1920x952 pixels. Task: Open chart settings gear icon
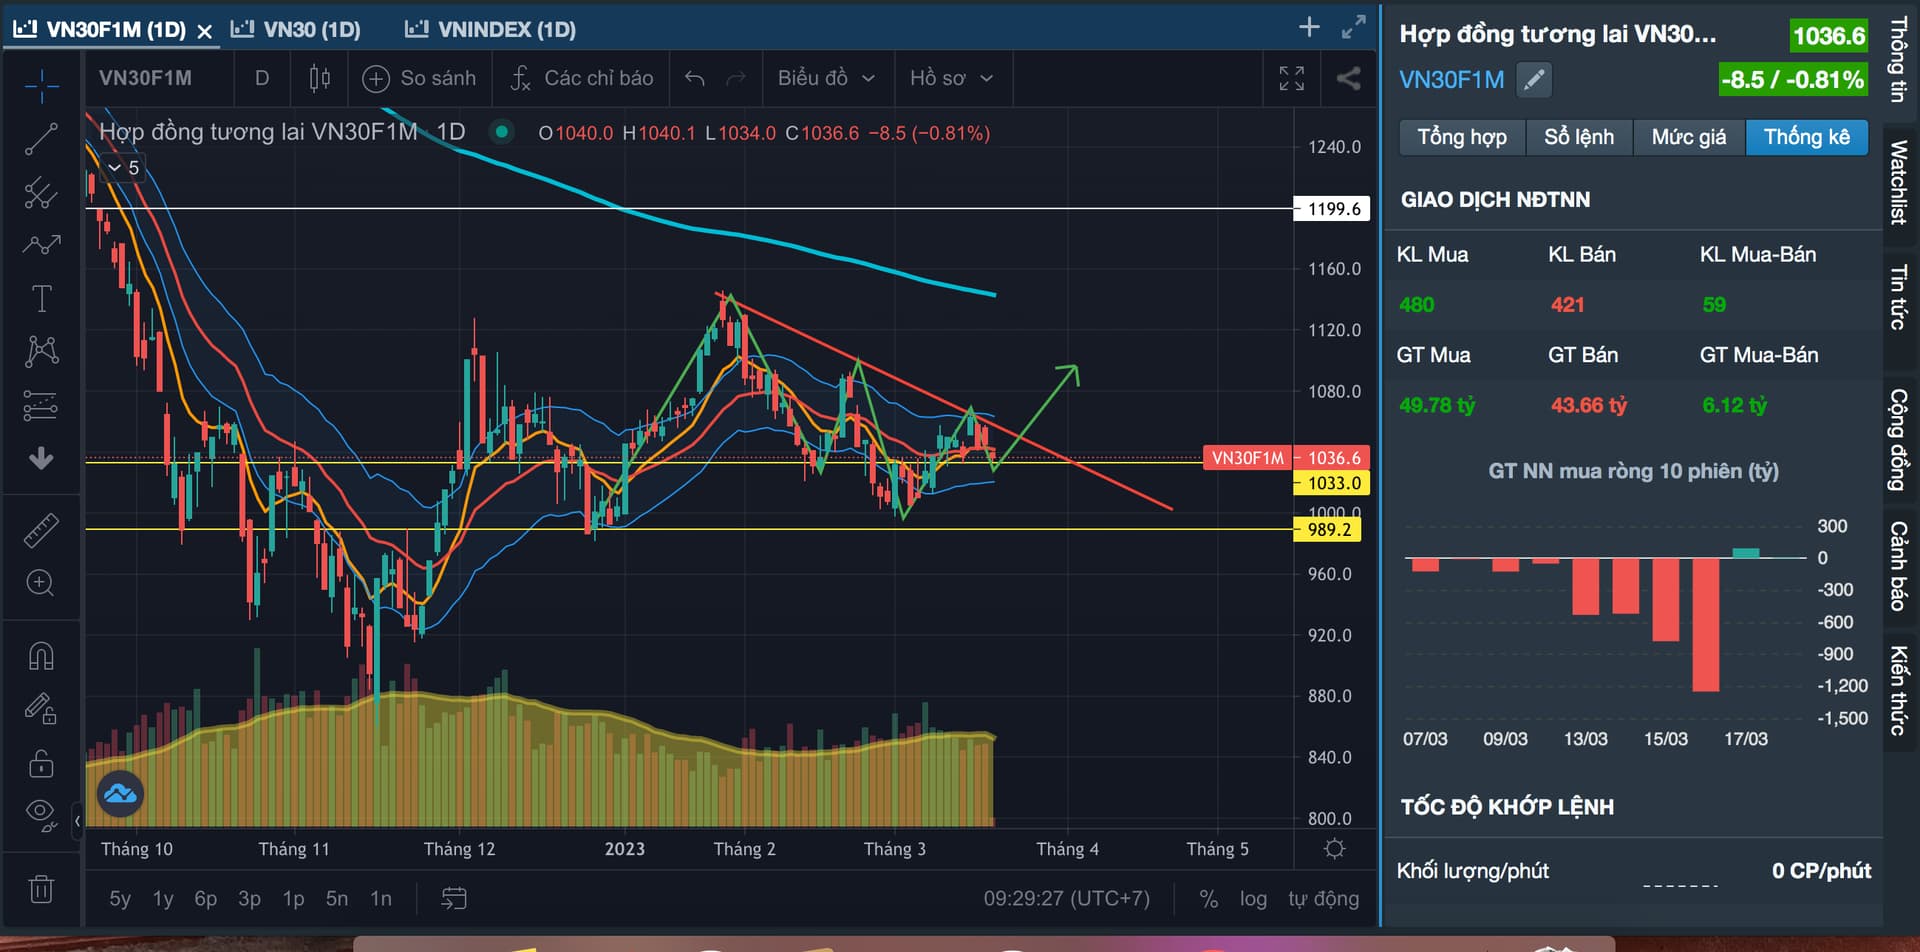1334,849
